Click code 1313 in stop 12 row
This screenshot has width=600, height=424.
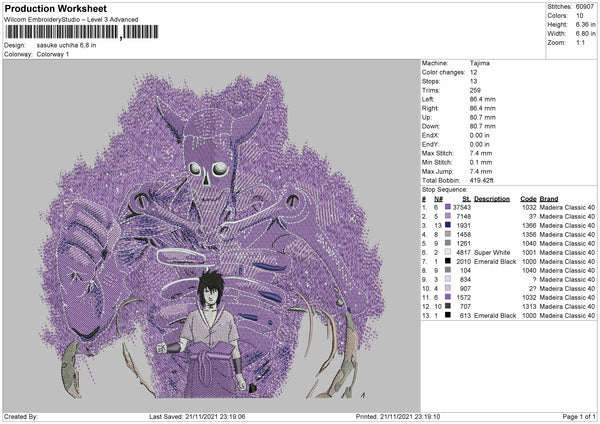[x=529, y=306]
